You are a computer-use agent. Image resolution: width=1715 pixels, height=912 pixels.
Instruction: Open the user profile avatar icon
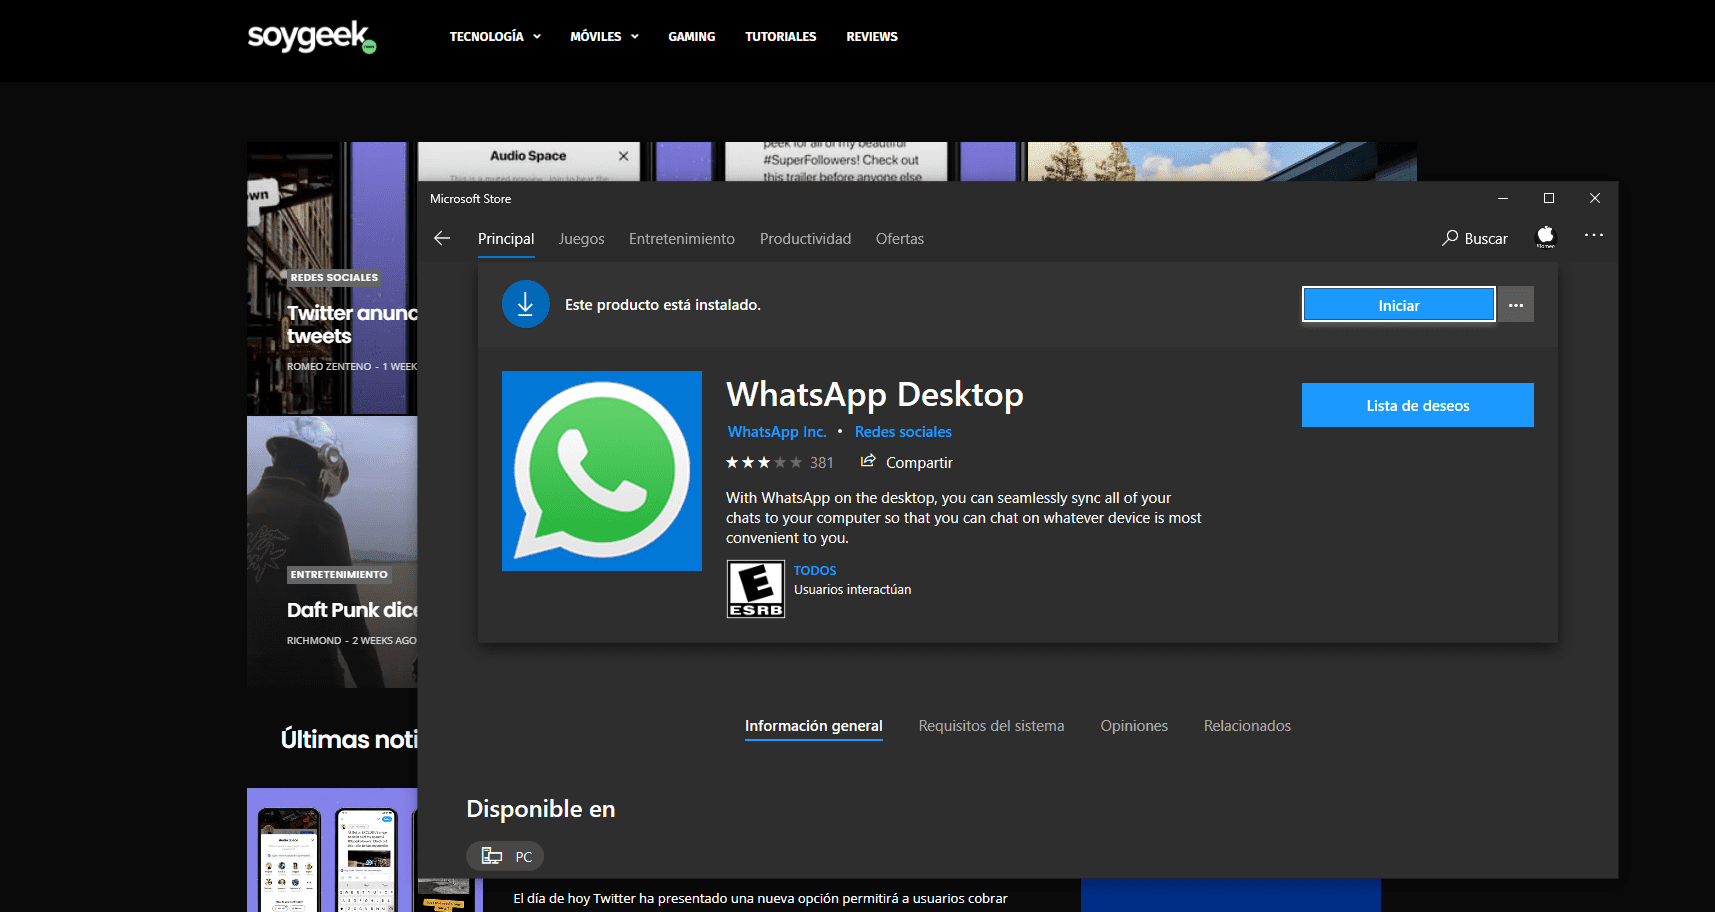[1545, 237]
